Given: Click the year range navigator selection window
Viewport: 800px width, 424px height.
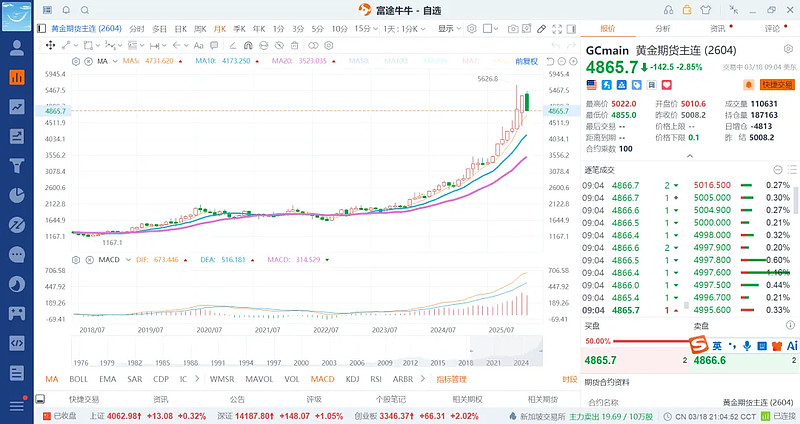Looking at the screenshot, I should click(x=506, y=351).
